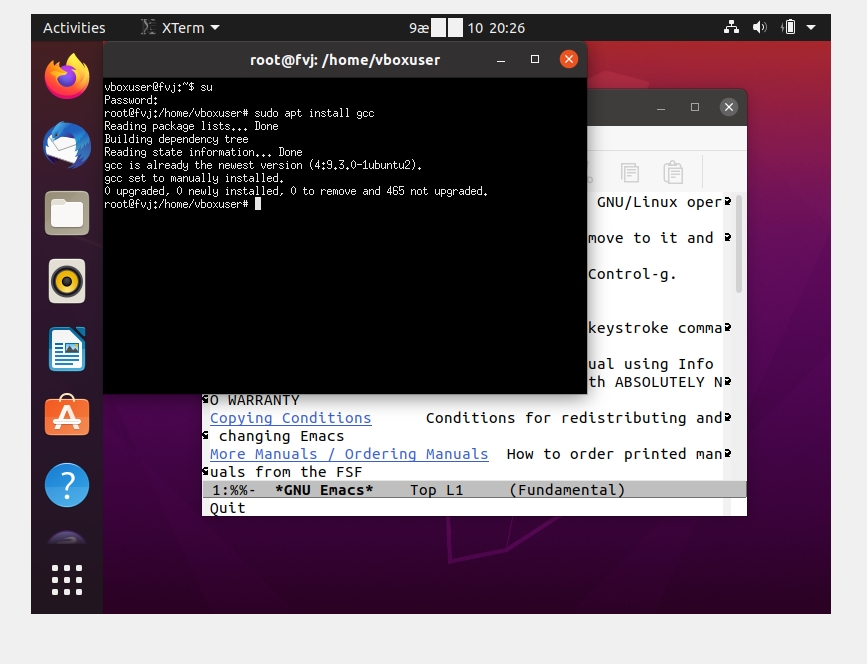Open the Help icon in dock

point(67,485)
